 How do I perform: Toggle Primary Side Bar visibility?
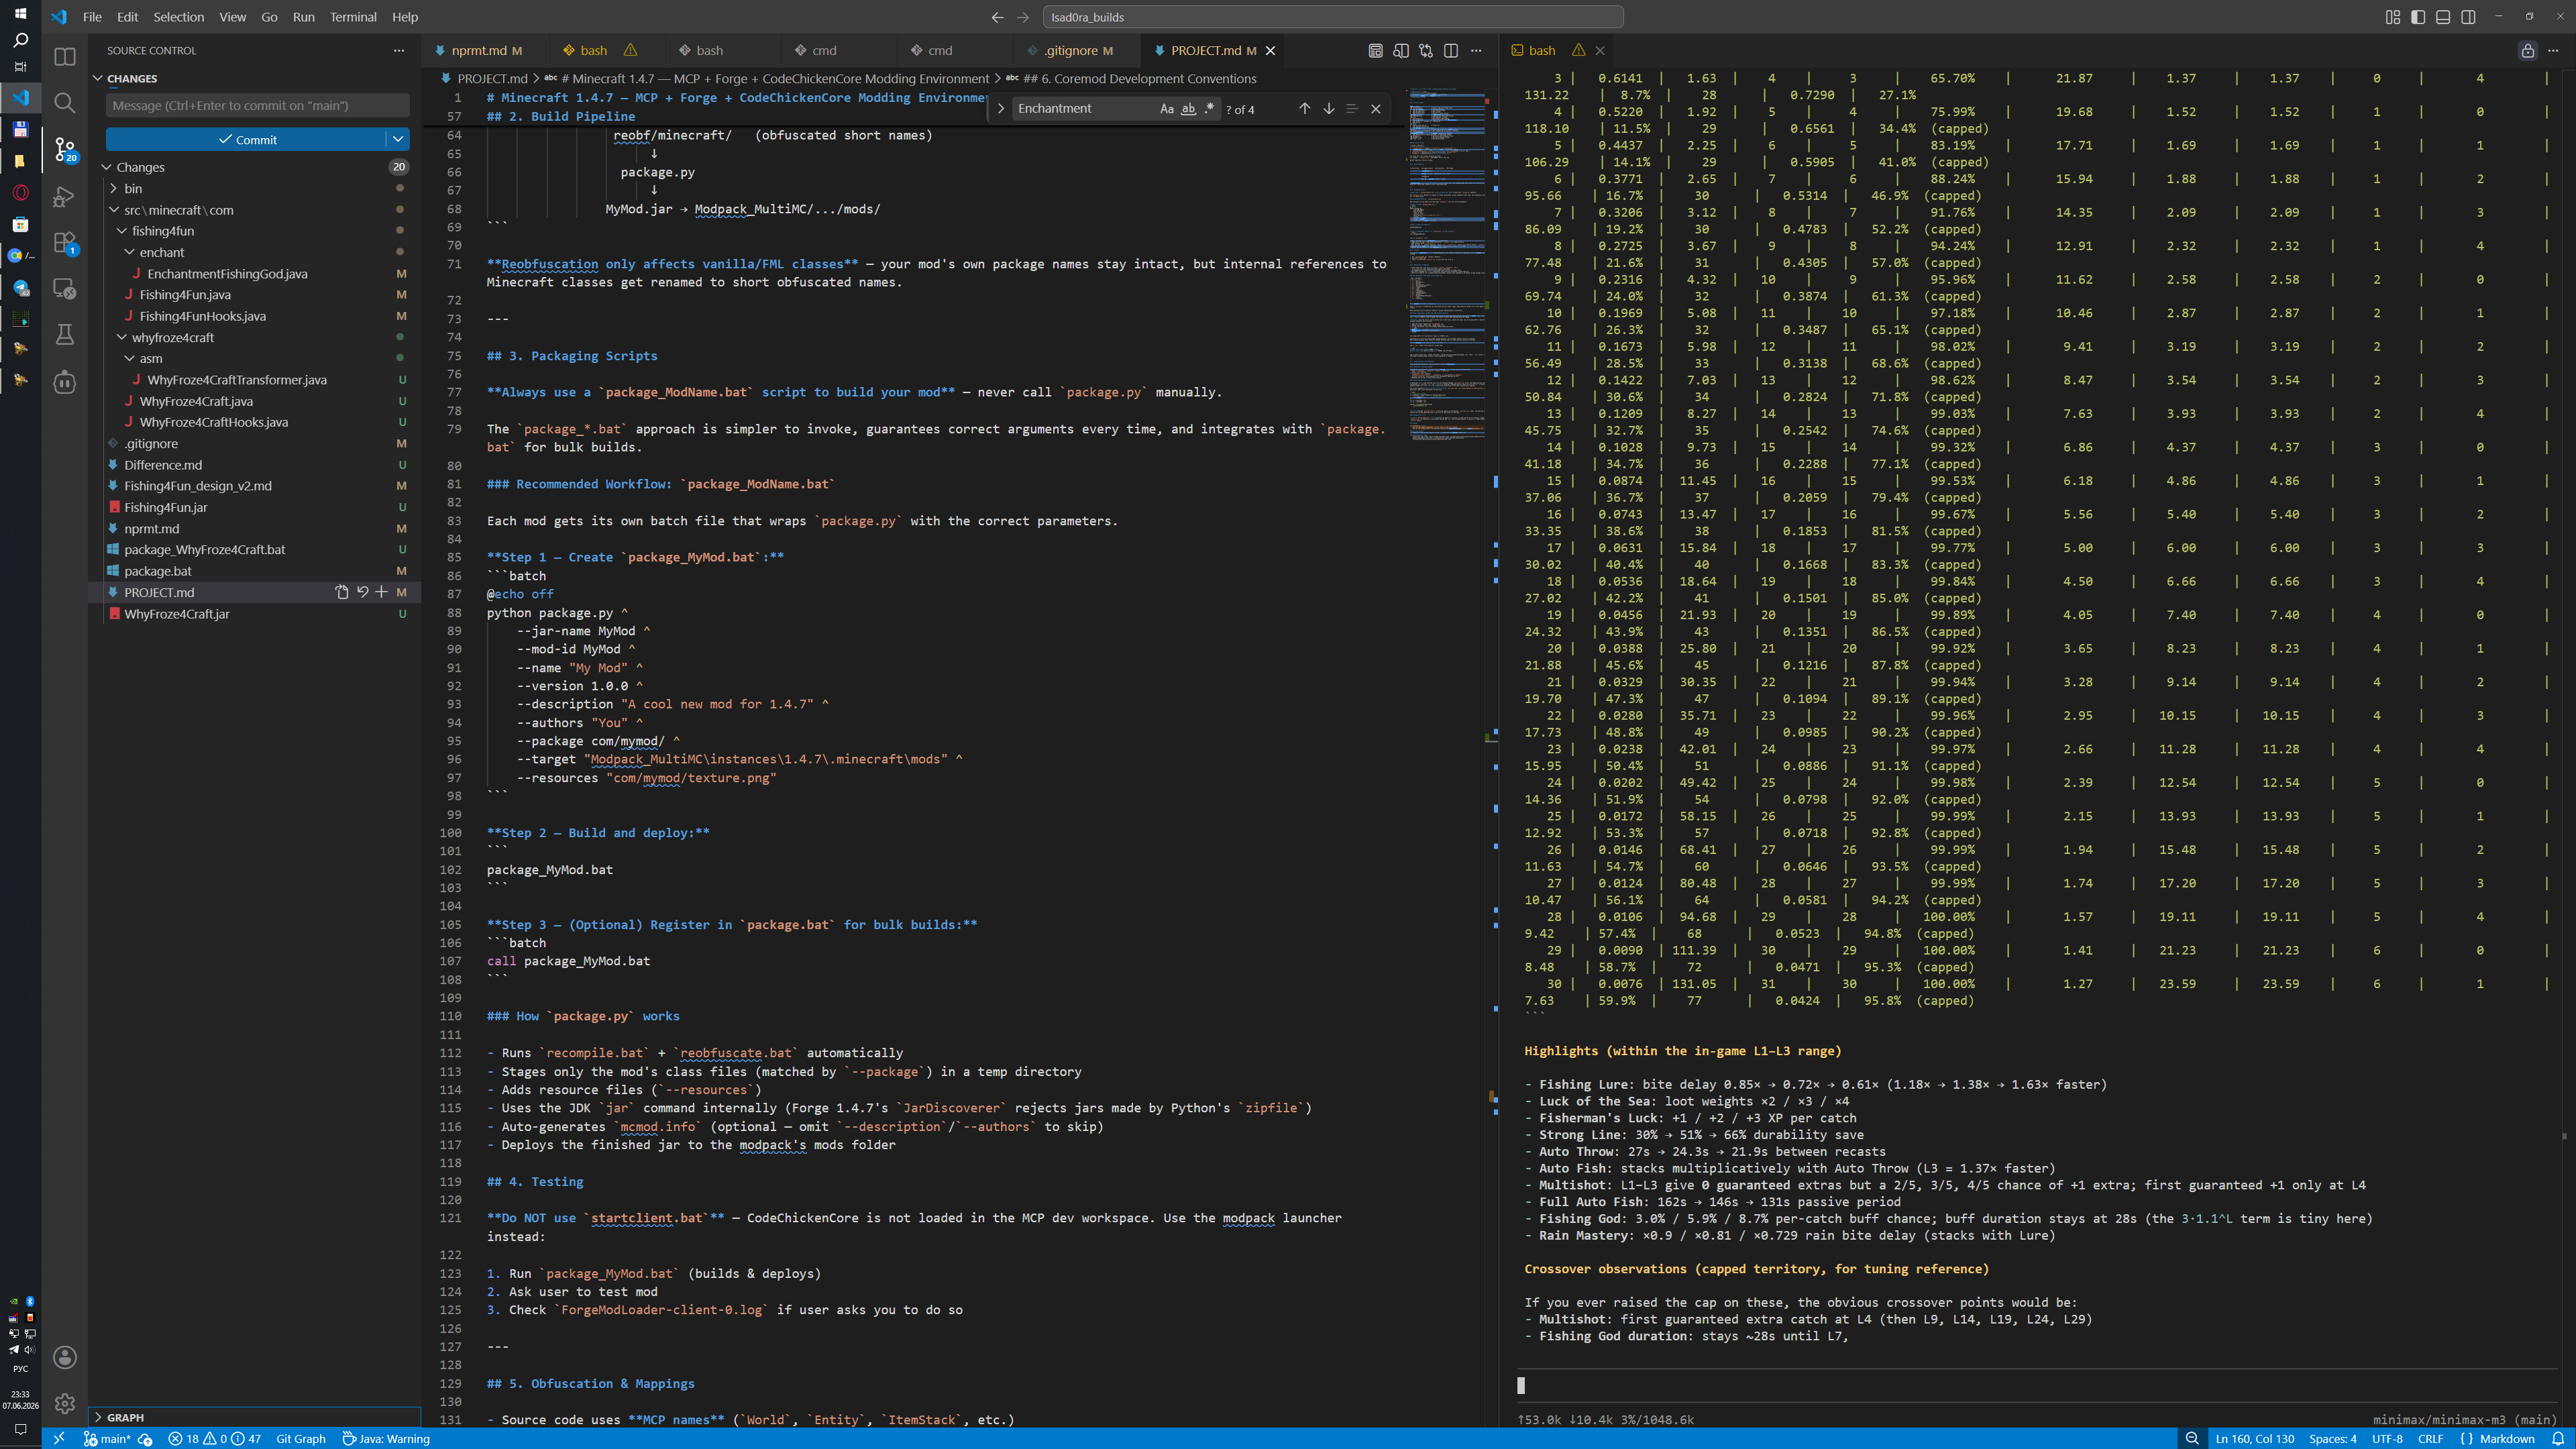2418,17
